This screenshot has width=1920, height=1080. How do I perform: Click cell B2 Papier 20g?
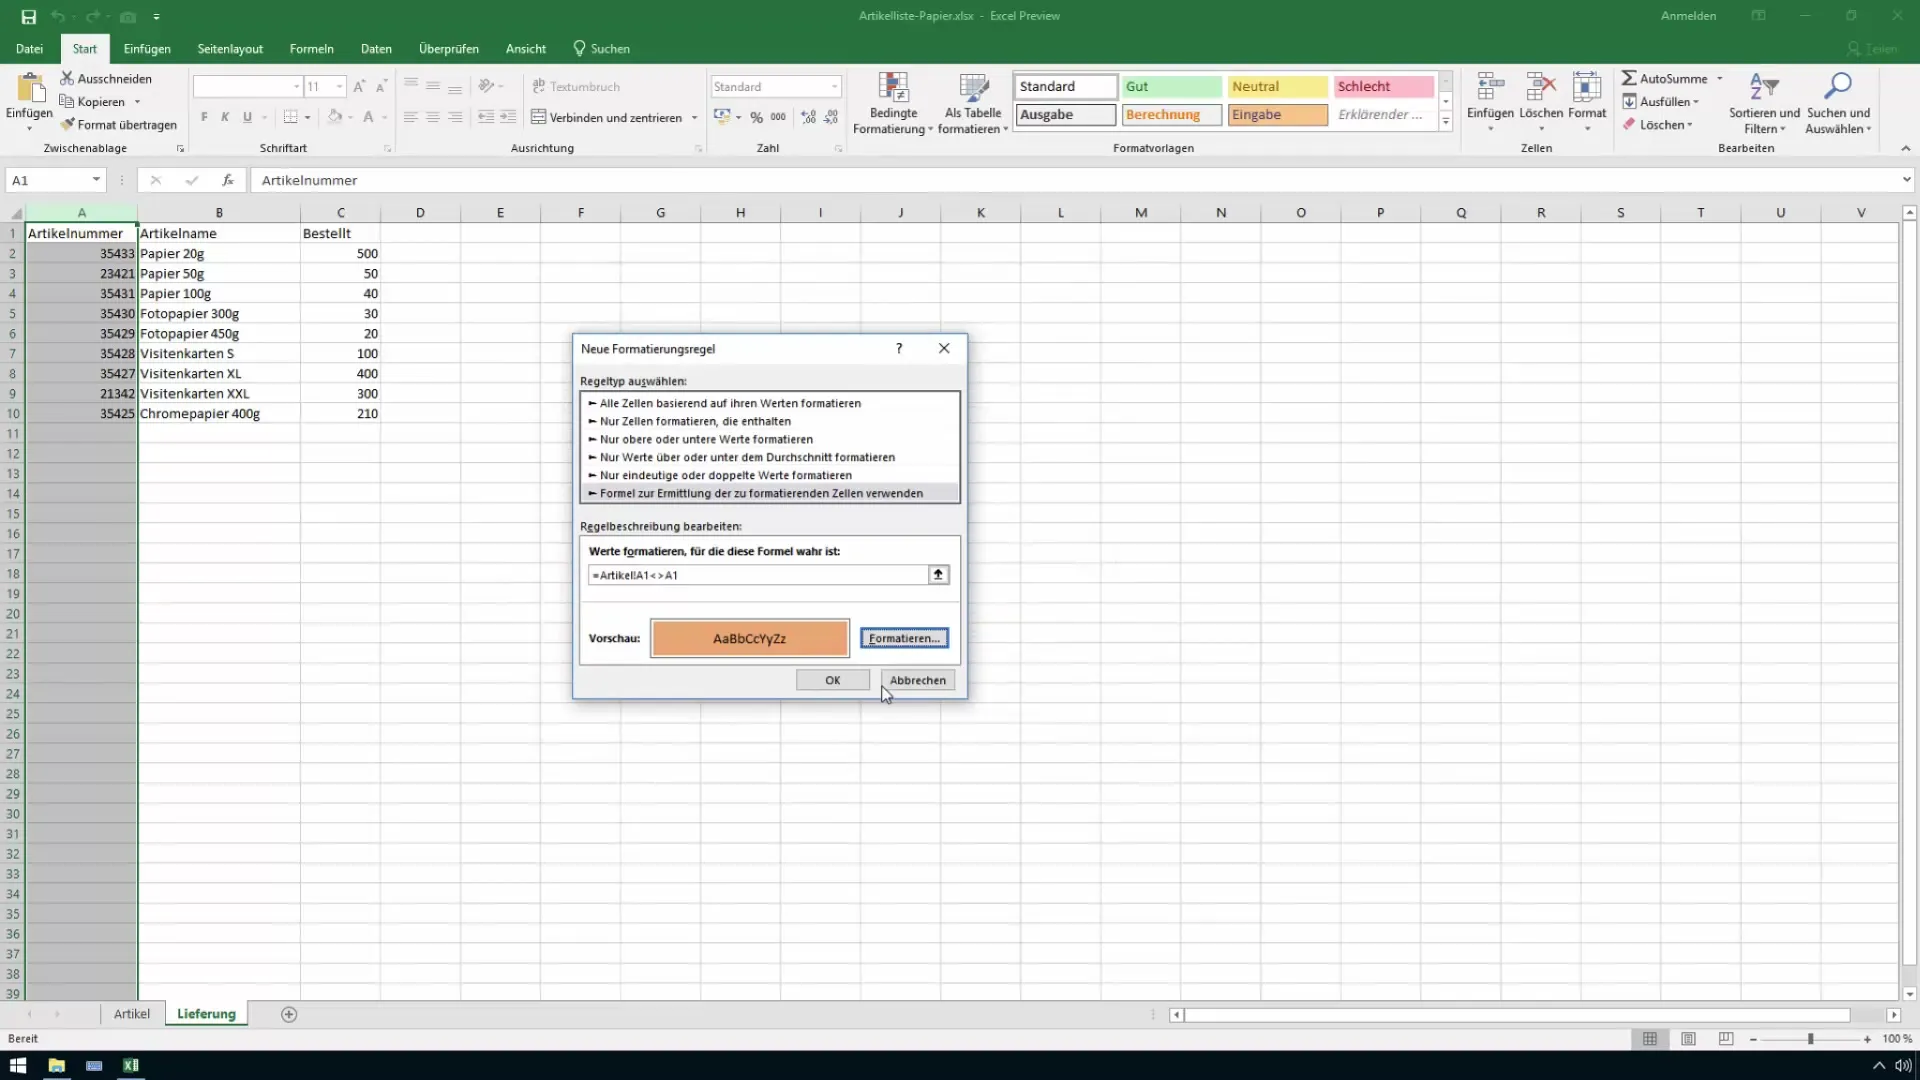[x=219, y=253]
